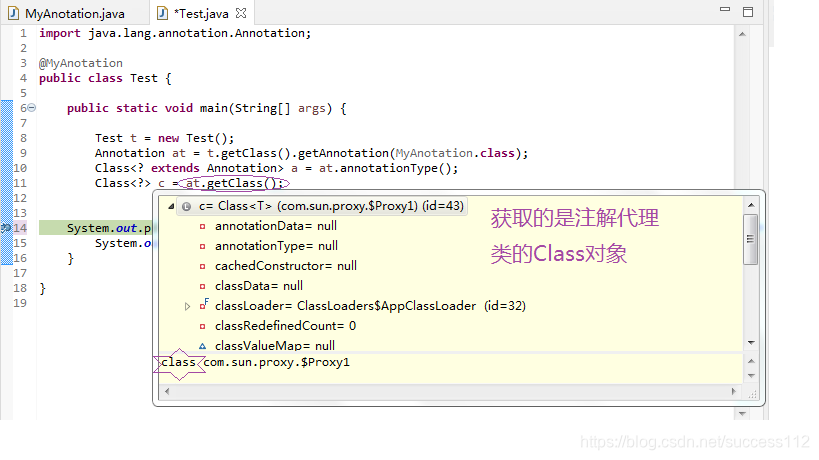
Task: Click the editor scroll-up arrow
Action: click(x=742, y=34)
